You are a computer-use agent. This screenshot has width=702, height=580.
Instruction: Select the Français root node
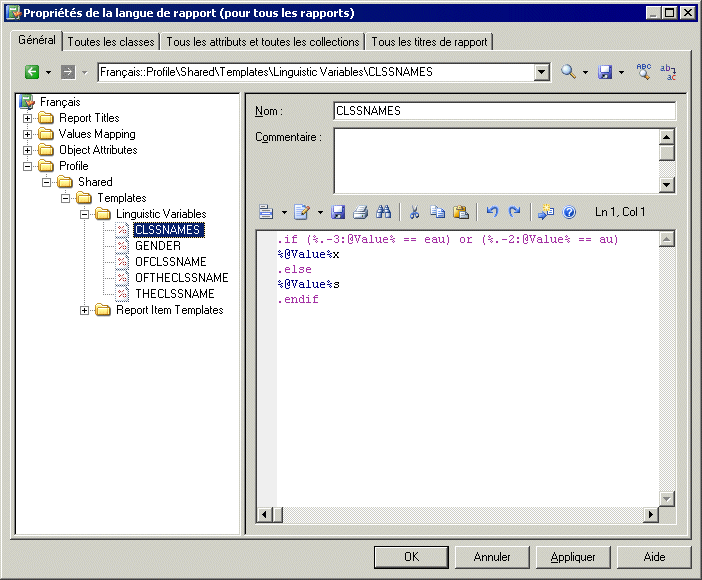pos(60,102)
